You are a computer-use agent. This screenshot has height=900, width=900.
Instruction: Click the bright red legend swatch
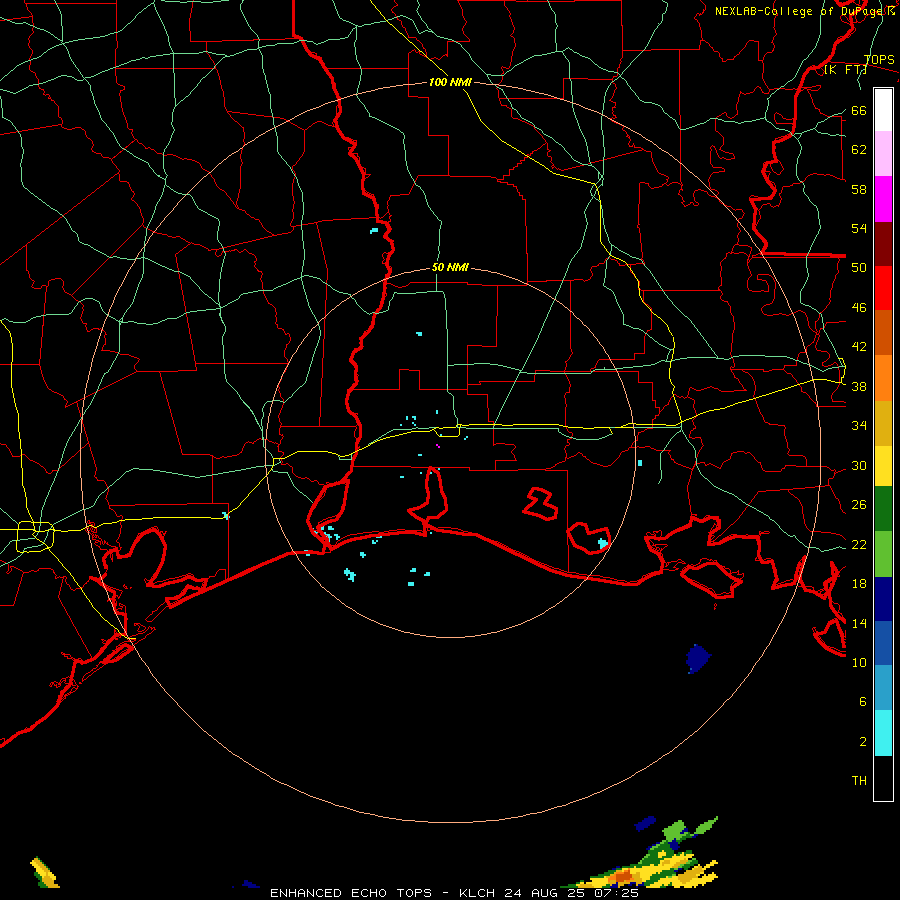coord(883,288)
